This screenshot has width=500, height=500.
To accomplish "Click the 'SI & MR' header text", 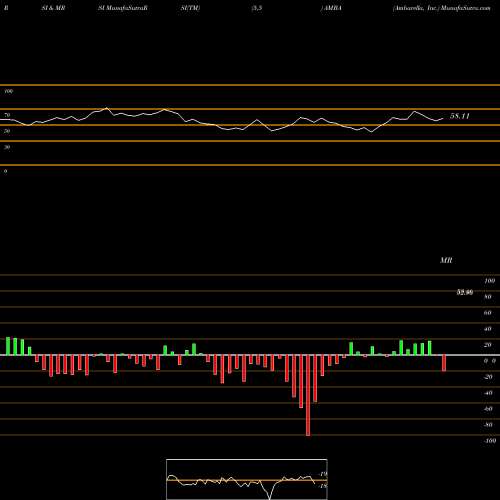I will 53,8.
